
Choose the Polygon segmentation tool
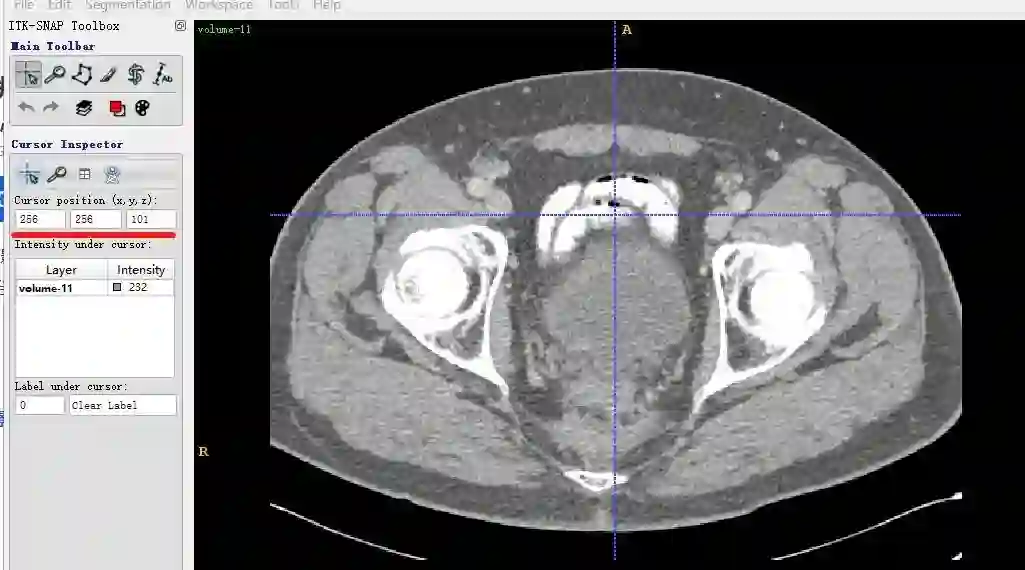point(82,75)
